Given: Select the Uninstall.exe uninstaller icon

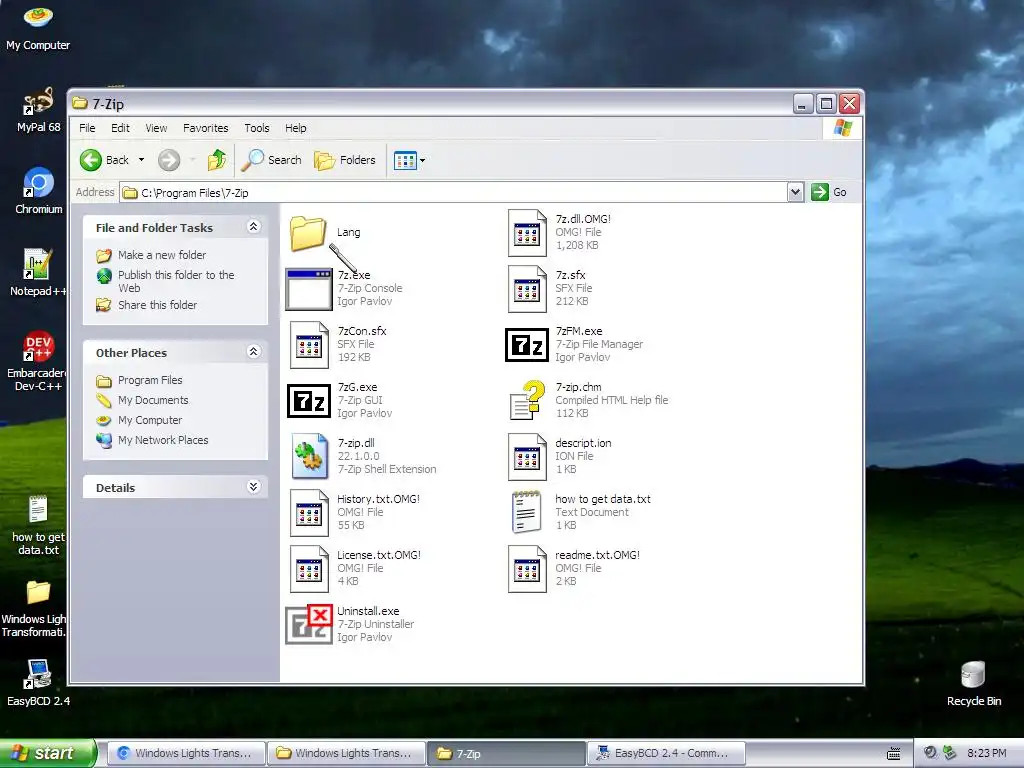Looking at the screenshot, I should tap(309, 624).
